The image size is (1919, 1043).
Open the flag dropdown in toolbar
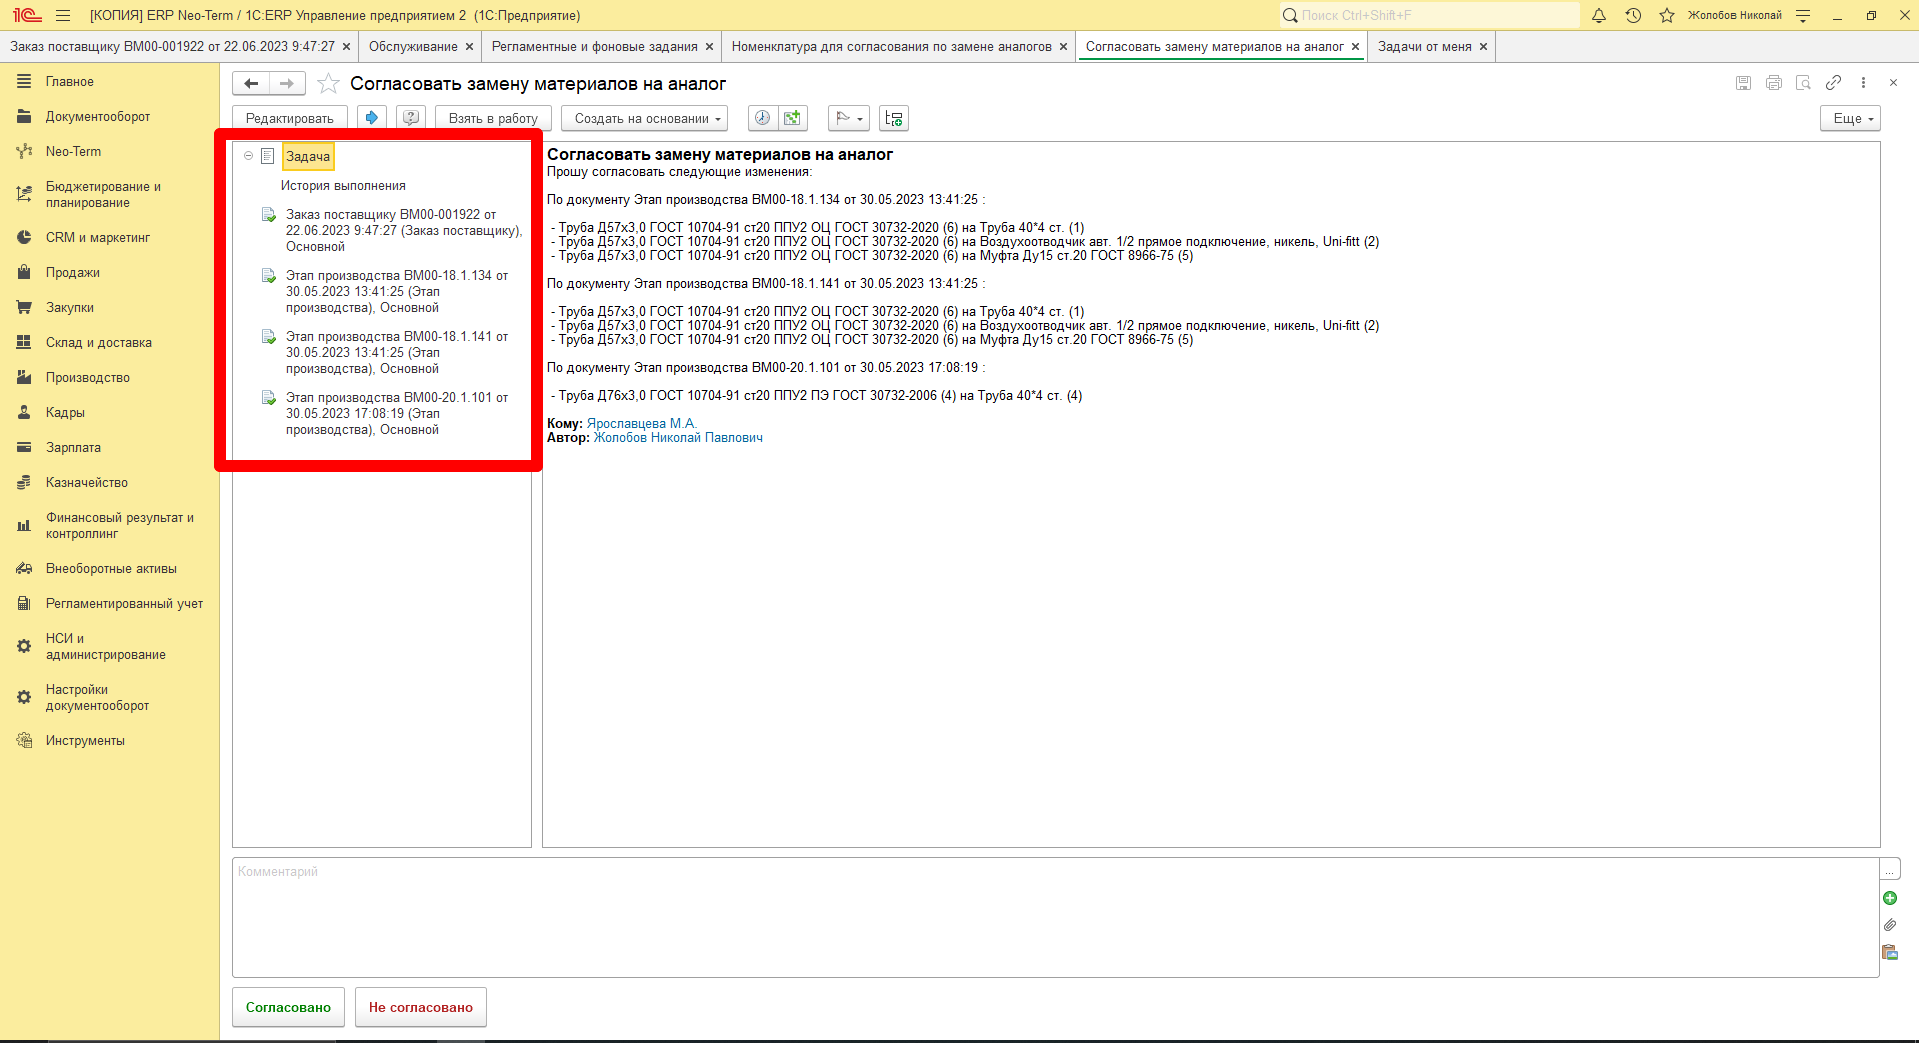(x=849, y=118)
